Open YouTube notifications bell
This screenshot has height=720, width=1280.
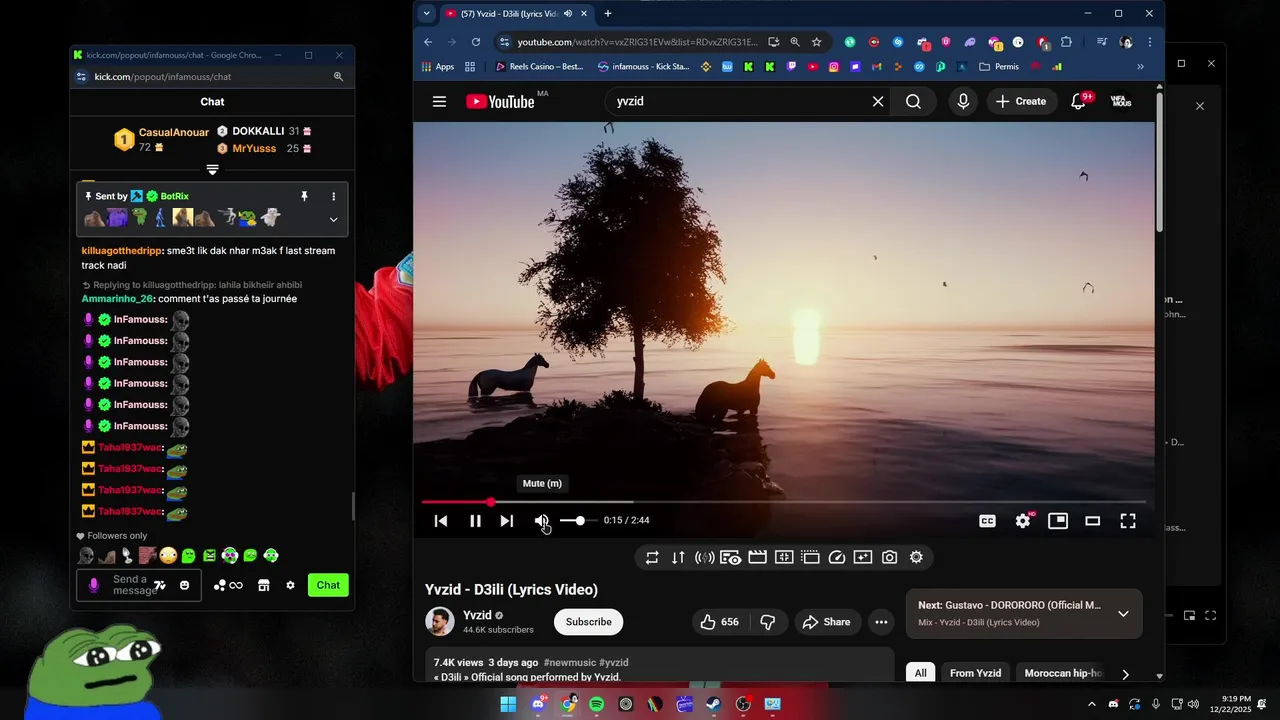pyautogui.click(x=1078, y=101)
